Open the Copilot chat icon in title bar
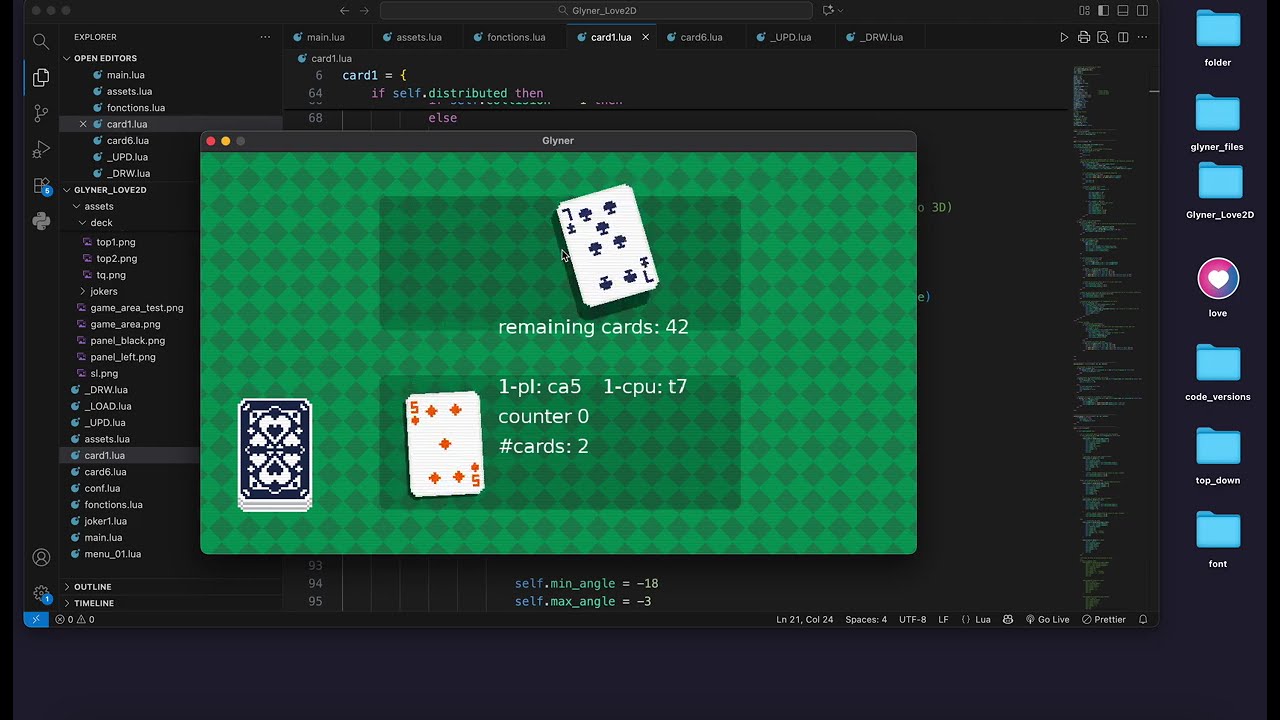1280x720 pixels. (x=827, y=10)
